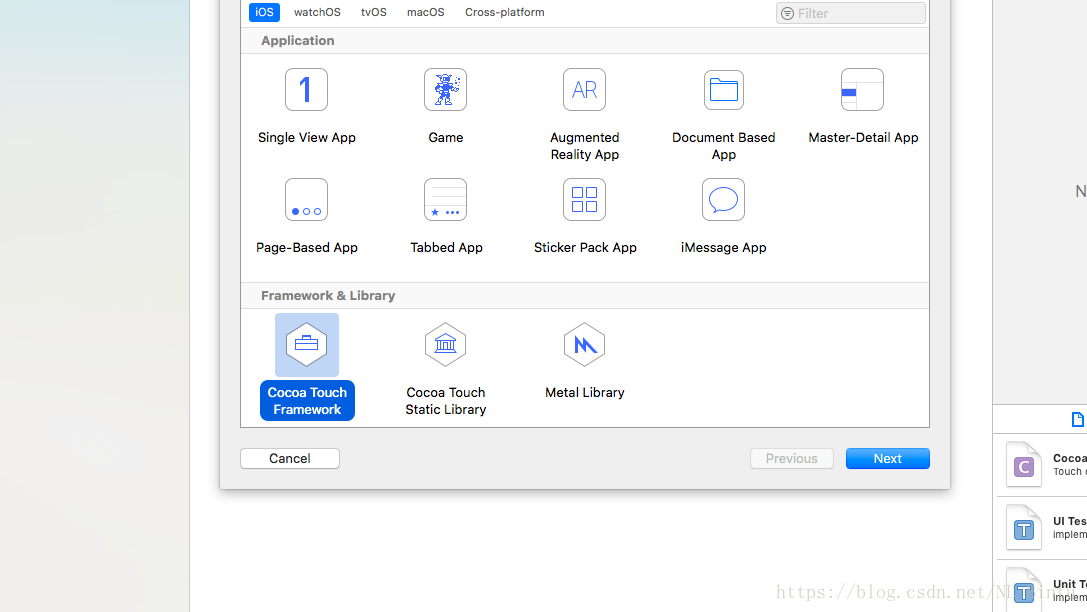
Task: Click the "Cocoa Touch Static Library" label
Action: pos(446,401)
